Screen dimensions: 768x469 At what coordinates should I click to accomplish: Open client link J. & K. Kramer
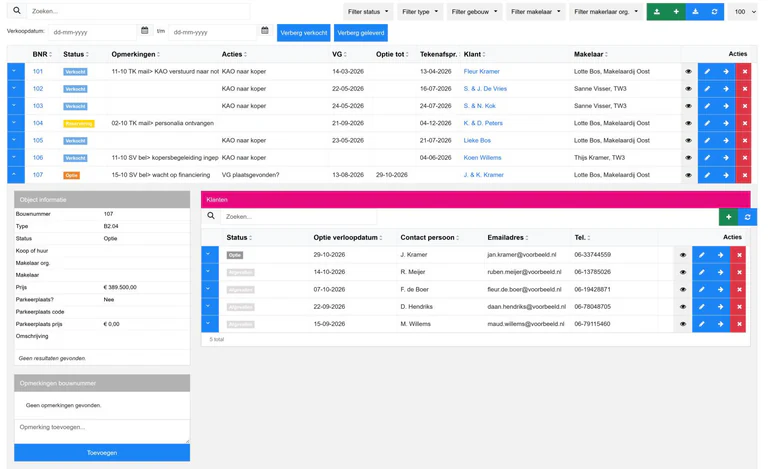pos(483,175)
